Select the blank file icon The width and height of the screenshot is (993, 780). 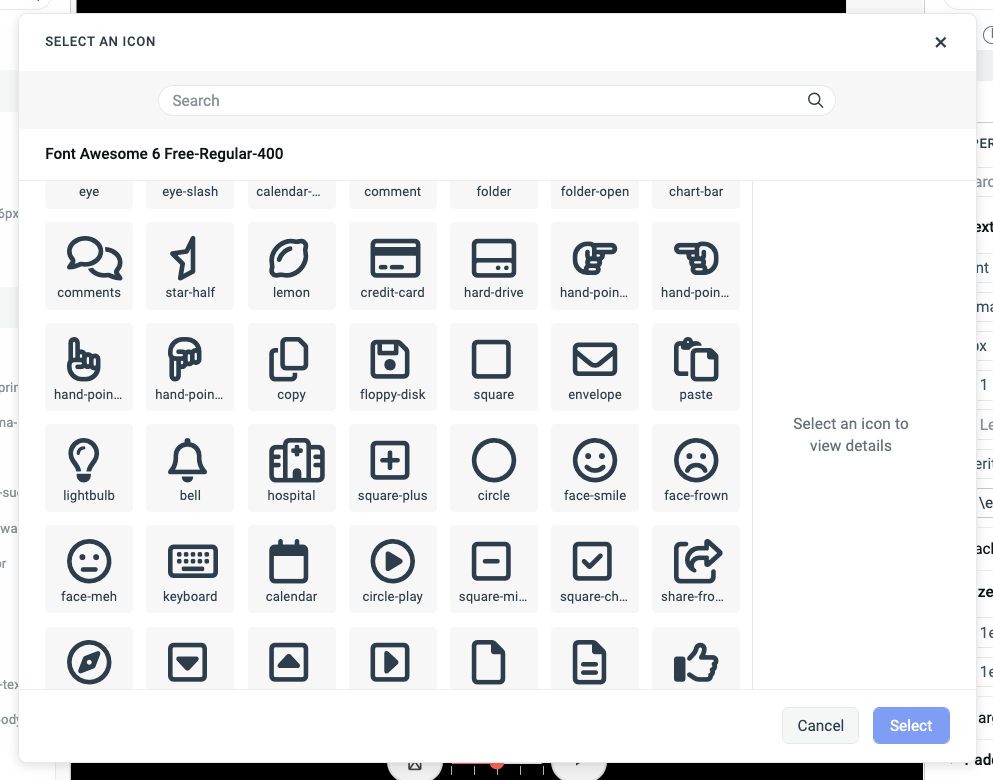(x=494, y=658)
